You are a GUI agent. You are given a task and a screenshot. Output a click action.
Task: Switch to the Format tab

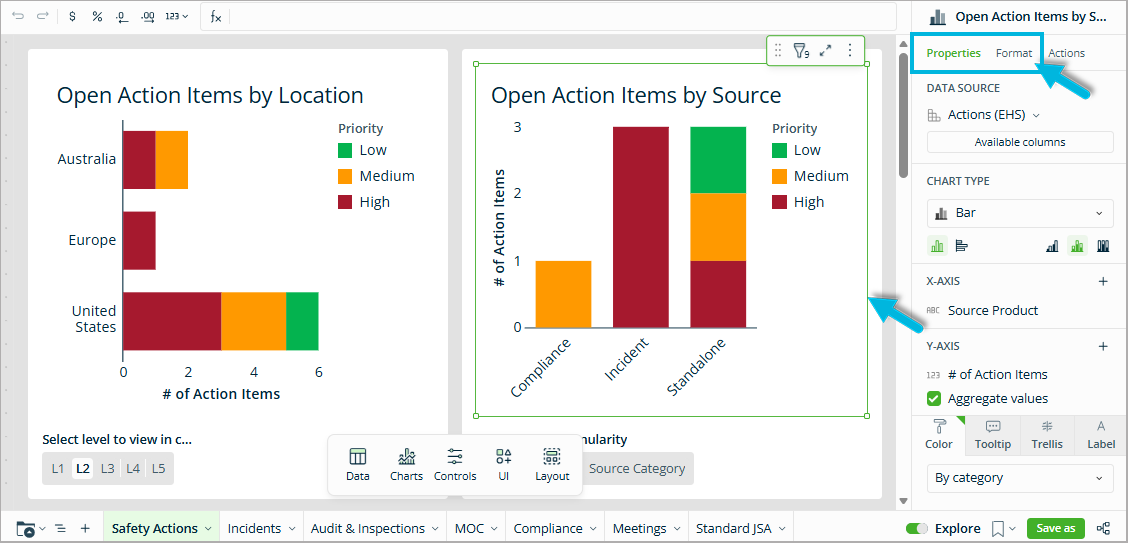click(1013, 53)
